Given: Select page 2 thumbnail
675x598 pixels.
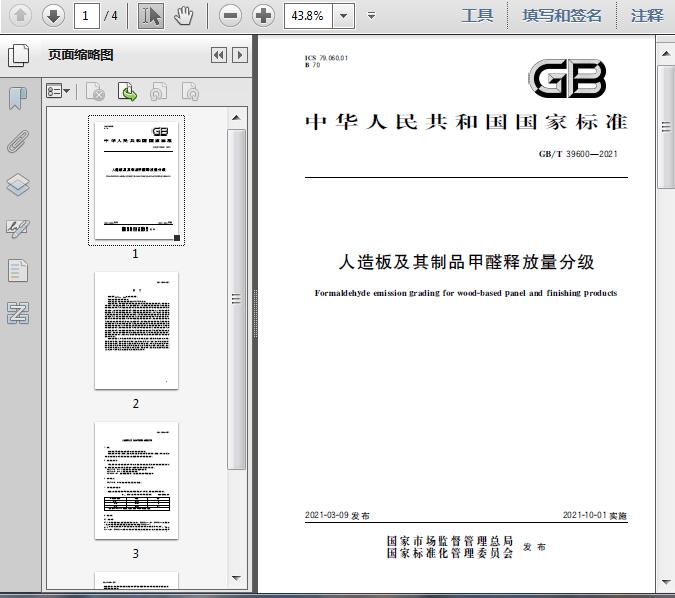Looking at the screenshot, I should (136, 330).
